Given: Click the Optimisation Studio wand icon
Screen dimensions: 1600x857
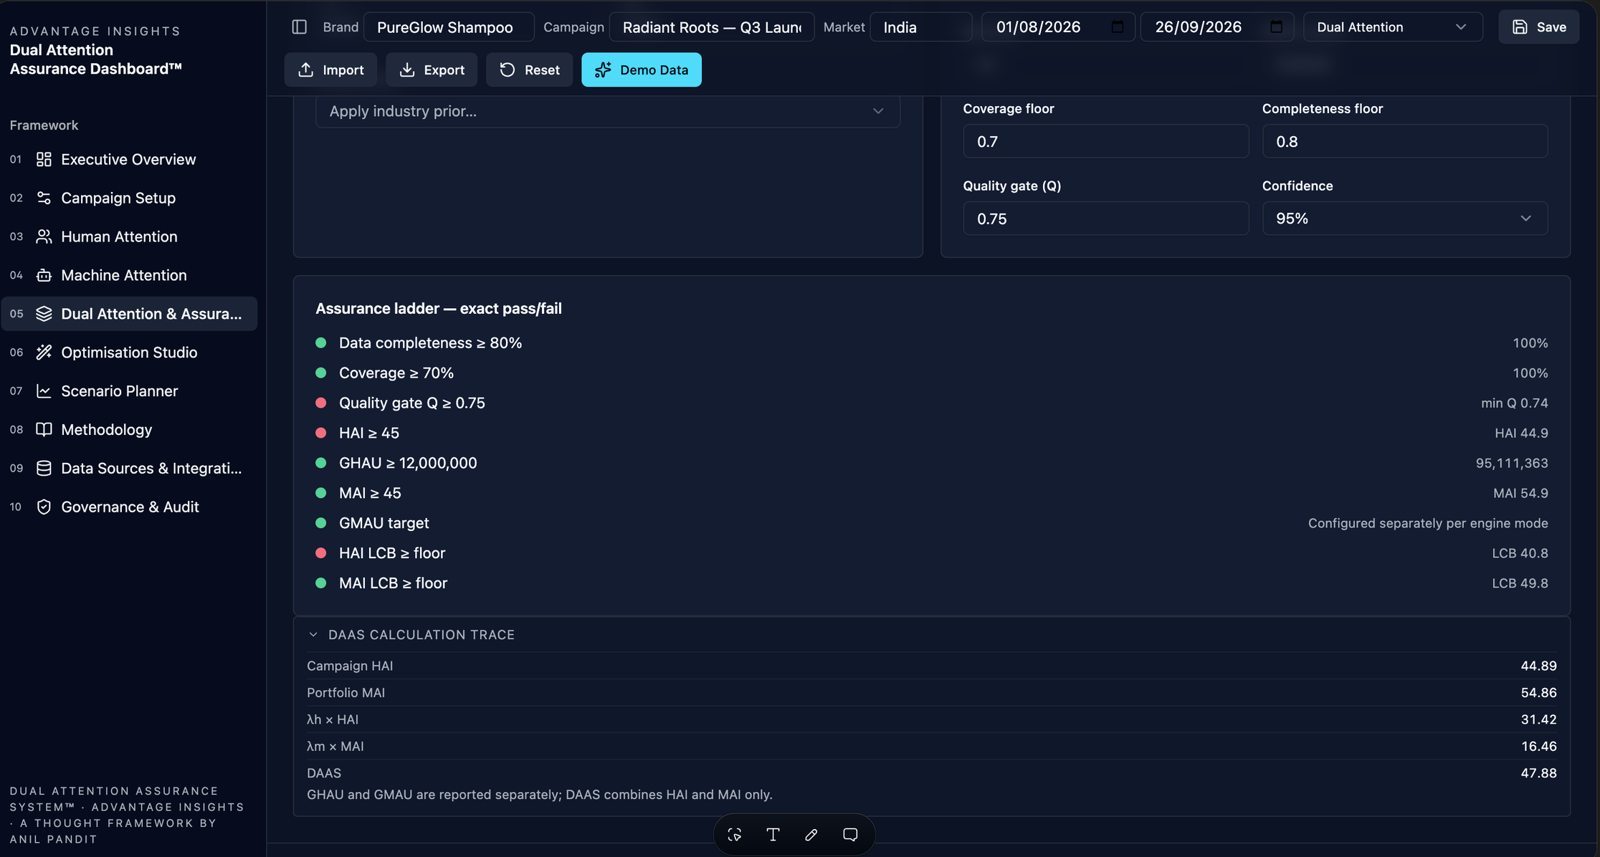Looking at the screenshot, I should [44, 352].
